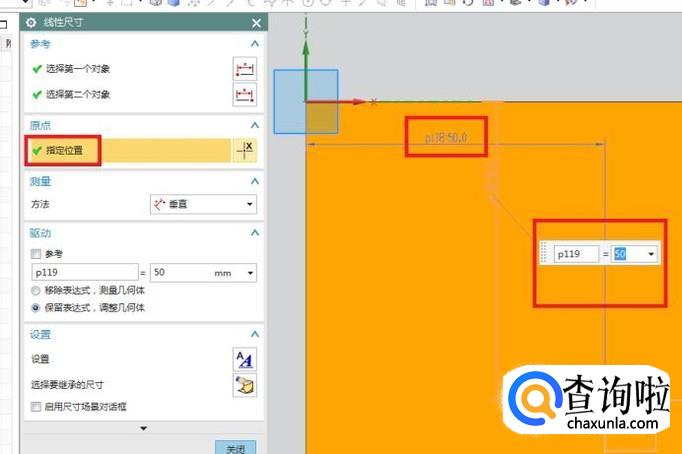Image resolution: width=682 pixels, height=454 pixels.
Task: Click the 参考 section header
Action: 40,44
